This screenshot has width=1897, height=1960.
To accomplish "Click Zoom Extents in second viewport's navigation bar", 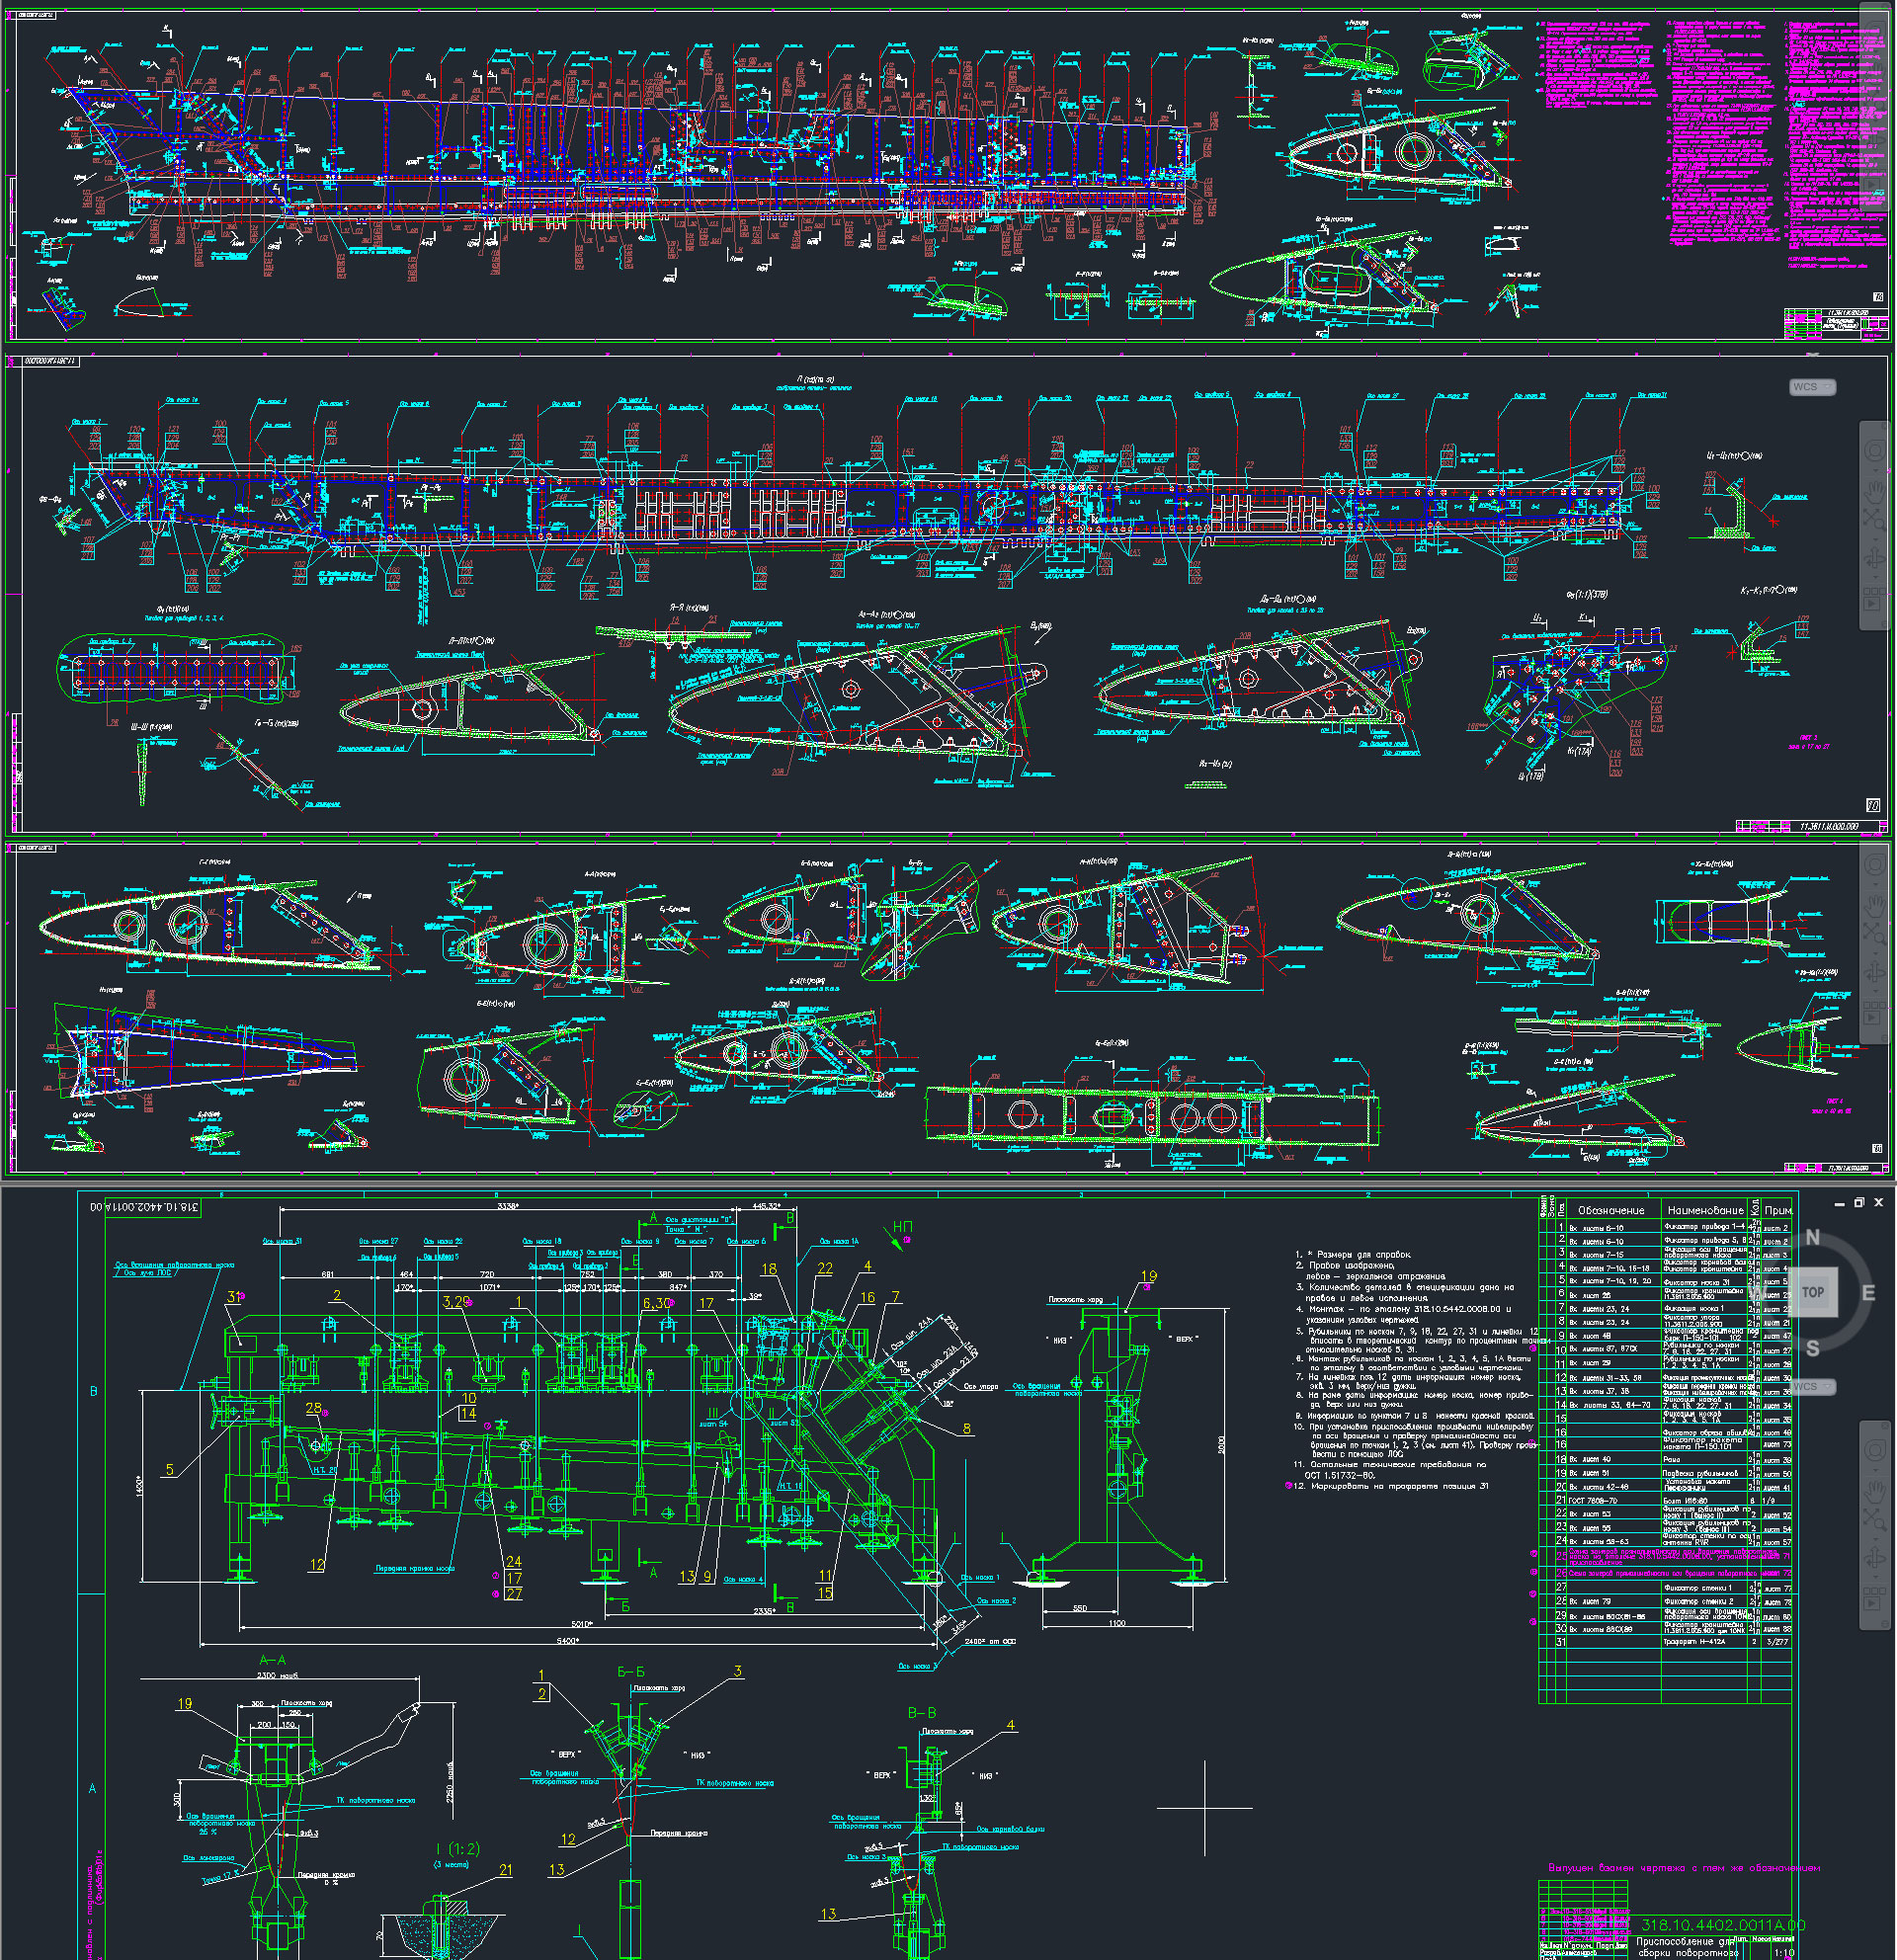I will [x=1875, y=520].
